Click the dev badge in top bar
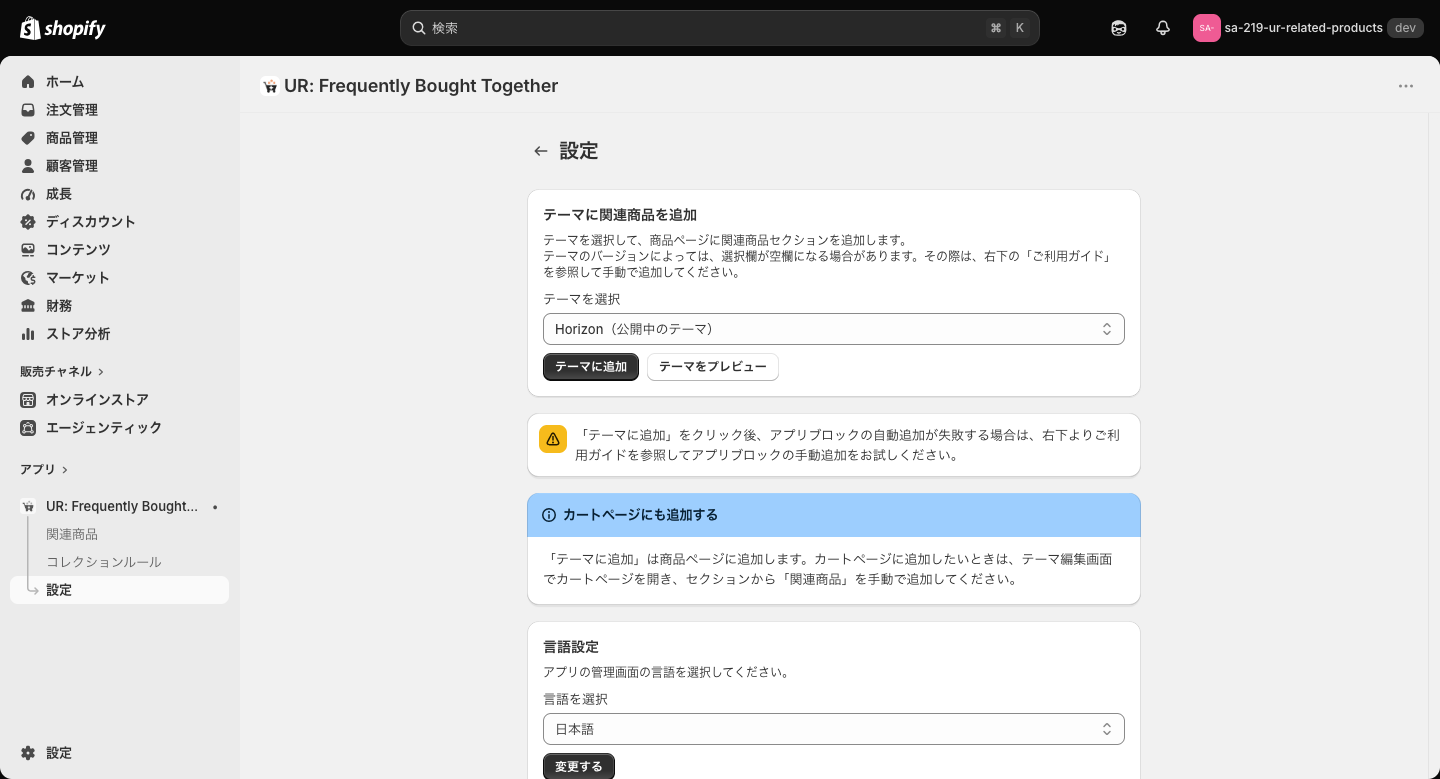Screen dimensions: 1440x779 point(1405,28)
